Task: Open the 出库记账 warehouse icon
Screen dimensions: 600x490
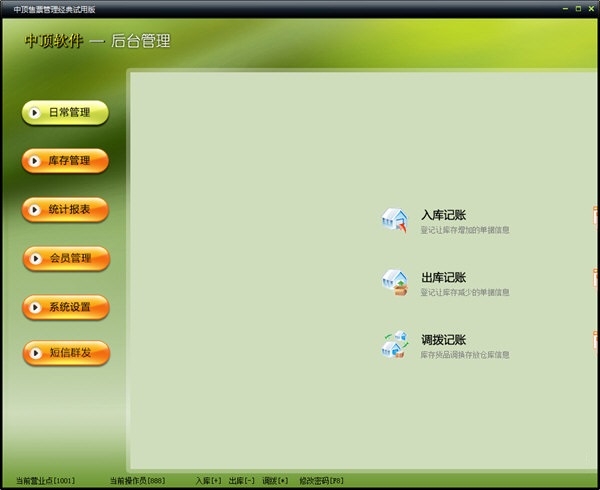Action: [395, 283]
